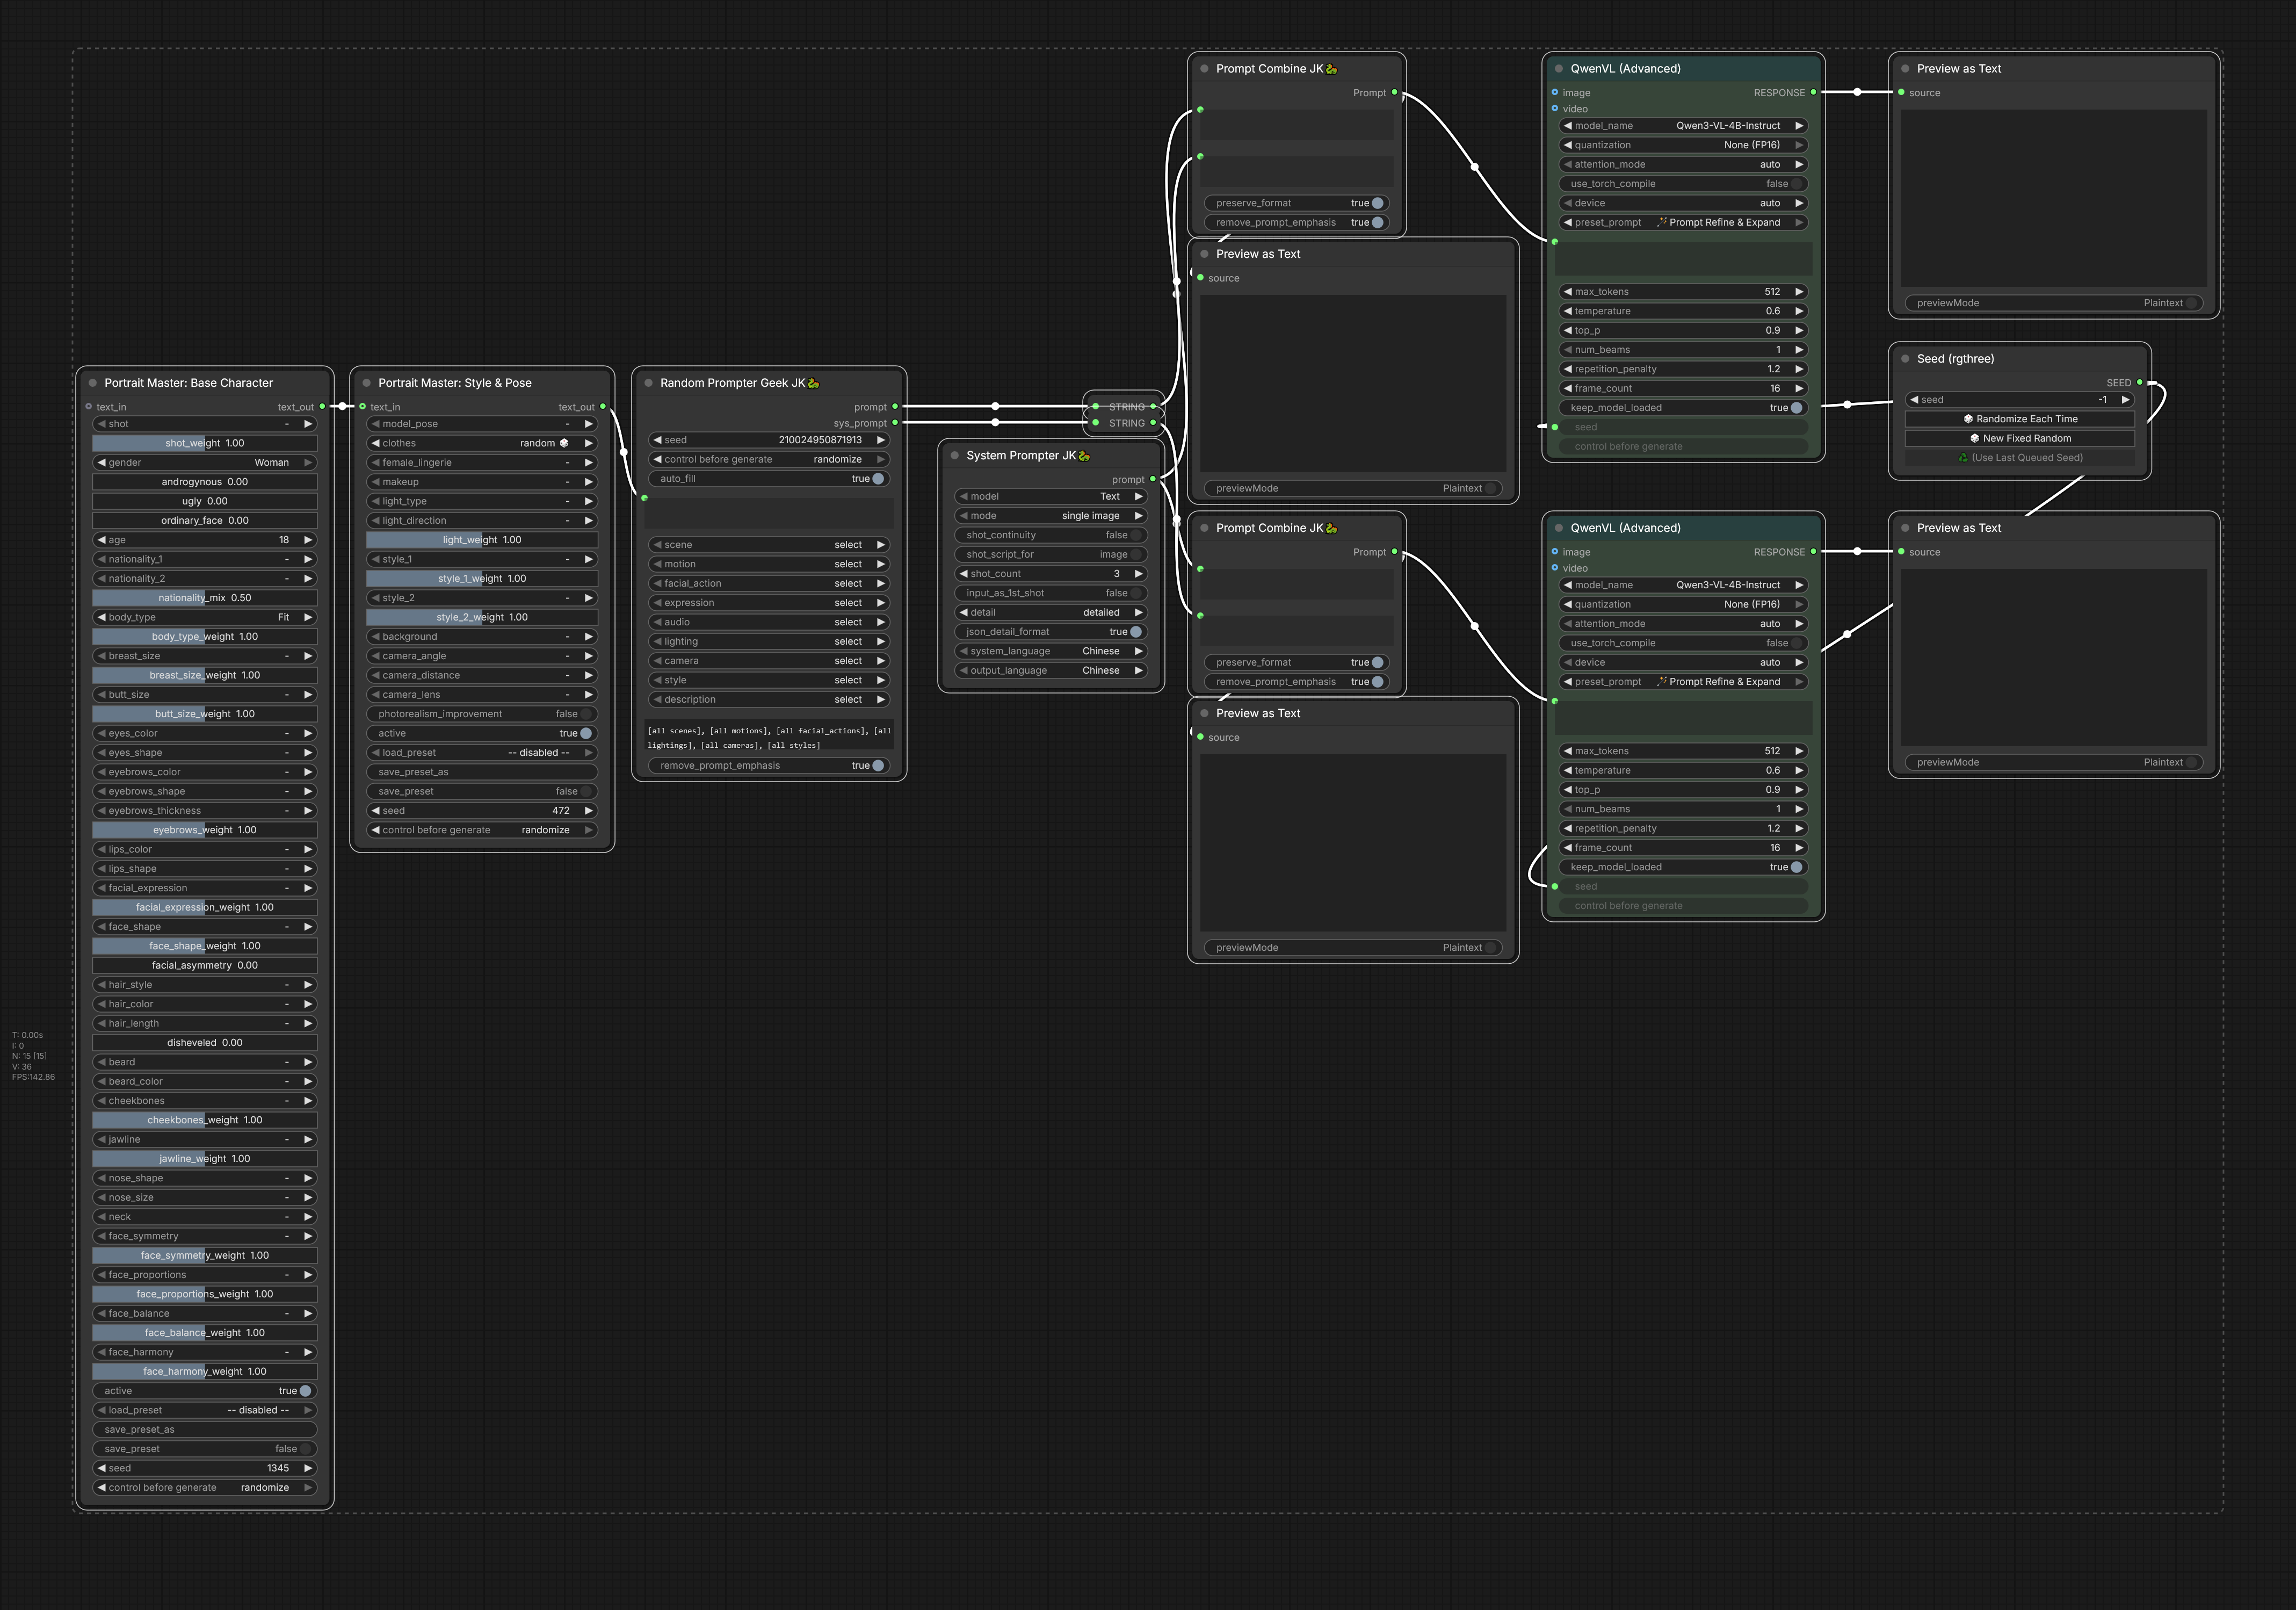Click prompt output port of System Prompter JK

click(x=1153, y=479)
